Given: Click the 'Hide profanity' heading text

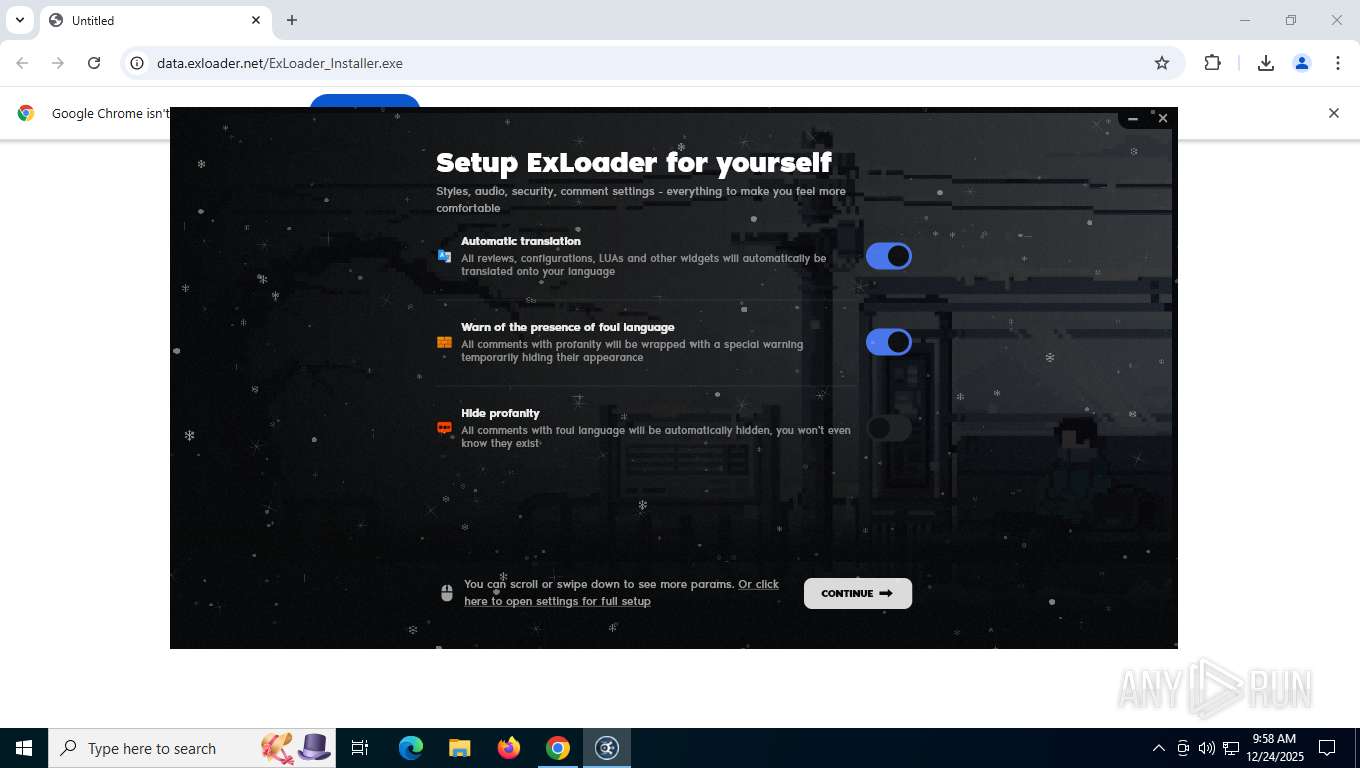Looking at the screenshot, I should [x=500, y=413].
